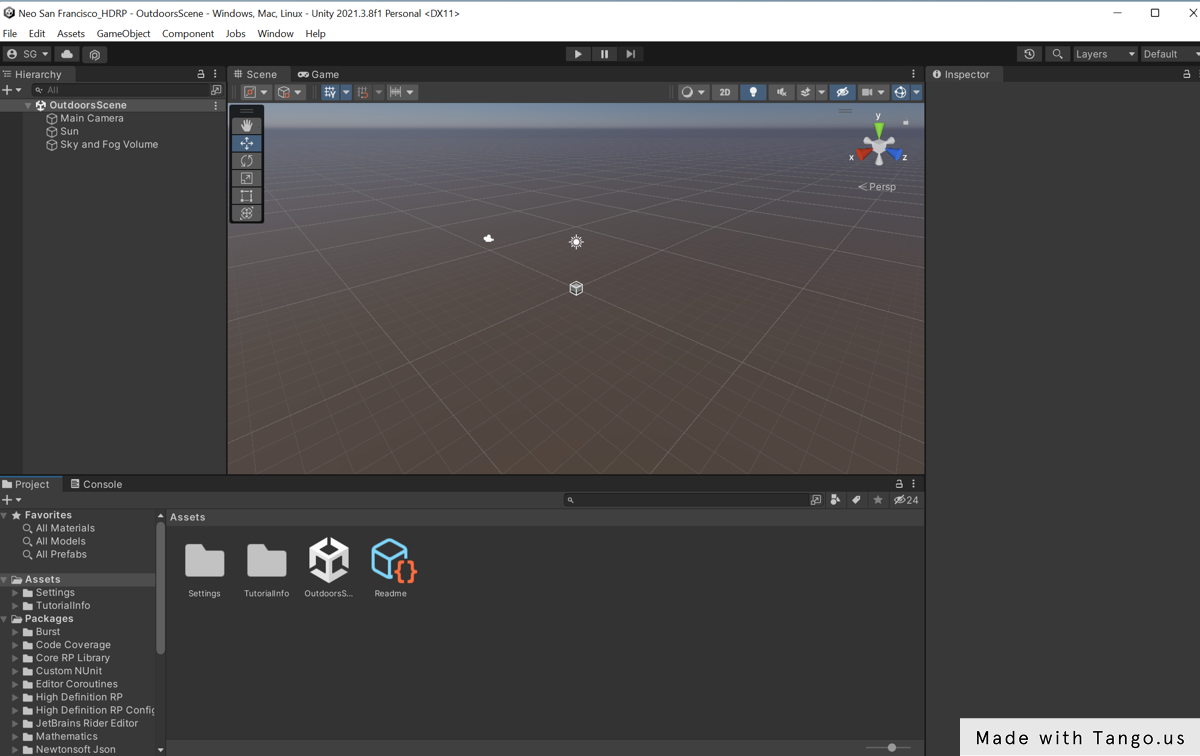Open scene camera settings dropdown
Viewport: 1200px width, 756px height.
tap(873, 92)
